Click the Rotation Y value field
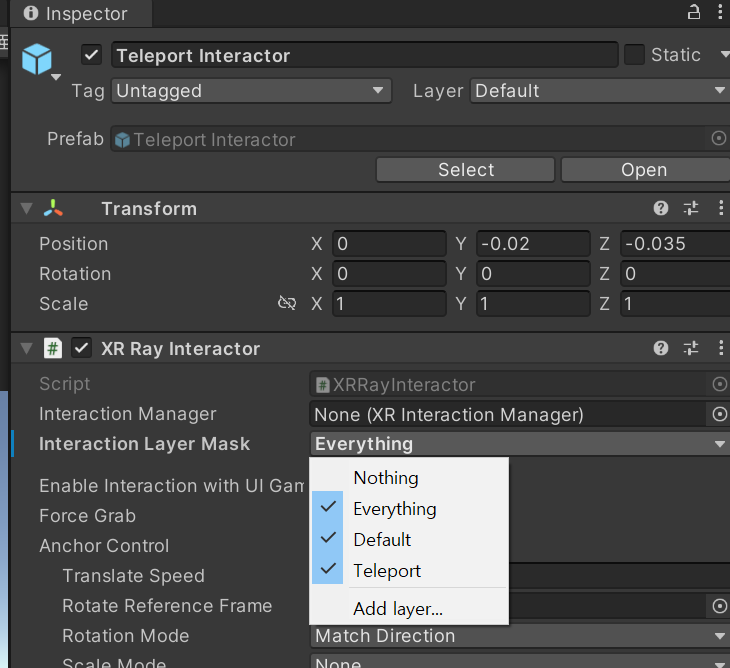Viewport: 730px width, 668px height. [533, 273]
